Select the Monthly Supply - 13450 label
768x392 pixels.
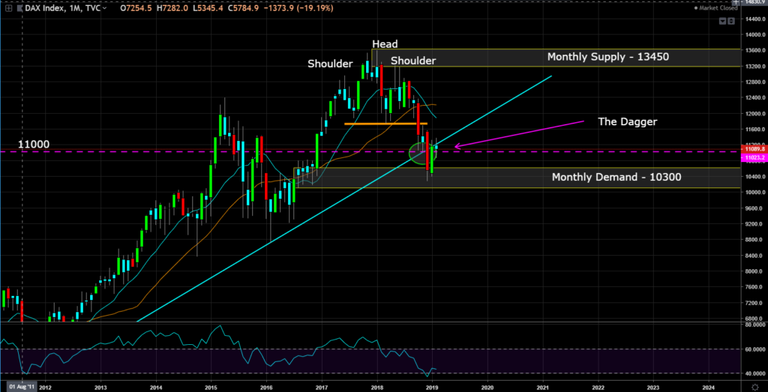point(608,57)
